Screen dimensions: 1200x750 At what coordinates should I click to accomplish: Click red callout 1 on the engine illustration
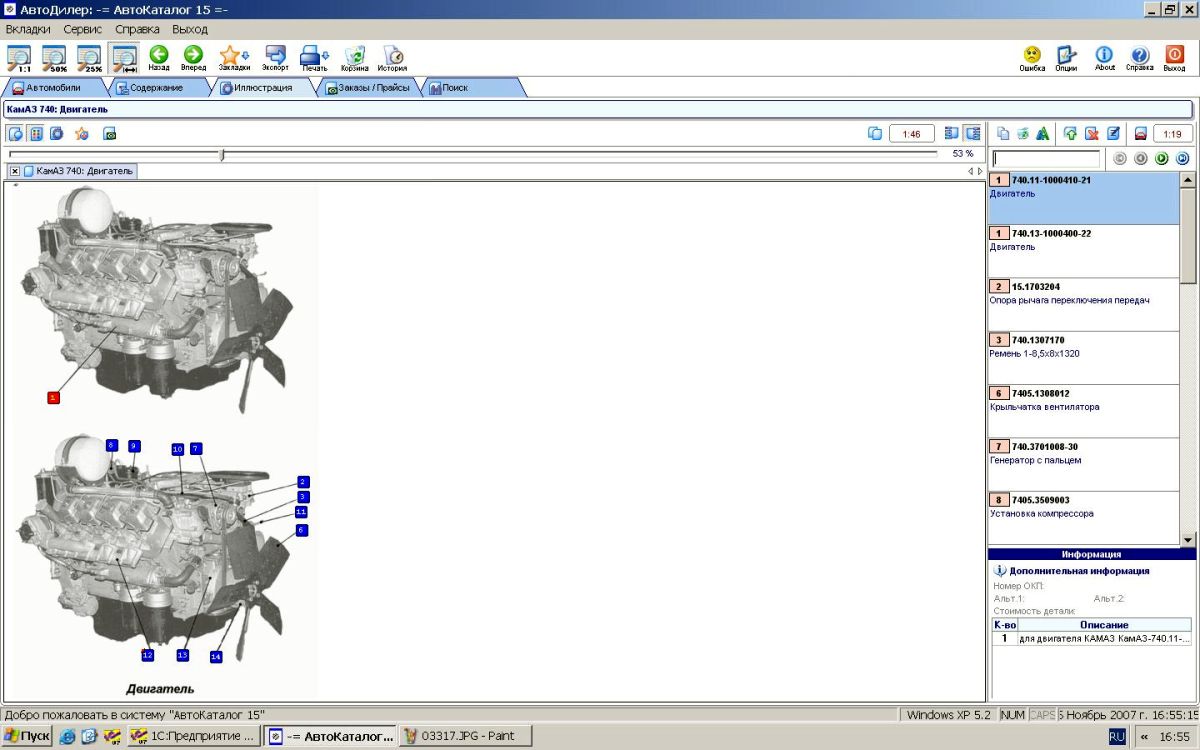tap(53, 397)
